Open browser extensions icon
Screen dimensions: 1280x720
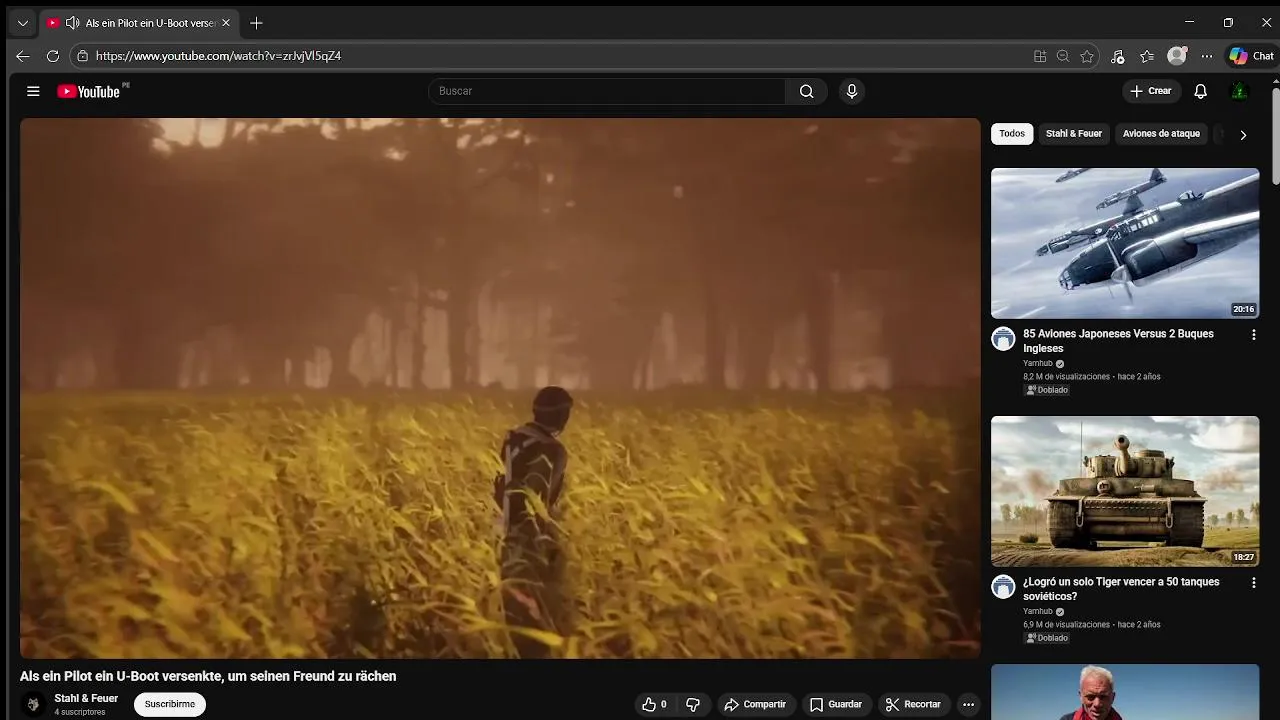click(x=1118, y=56)
